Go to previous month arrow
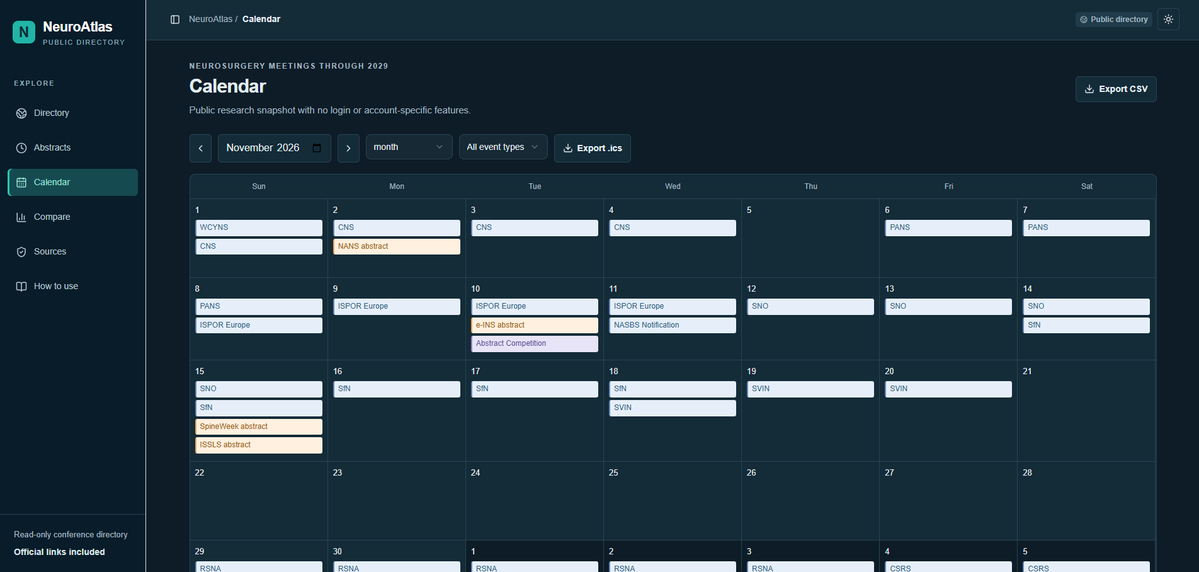This screenshot has height=572, width=1199. pyautogui.click(x=200, y=148)
